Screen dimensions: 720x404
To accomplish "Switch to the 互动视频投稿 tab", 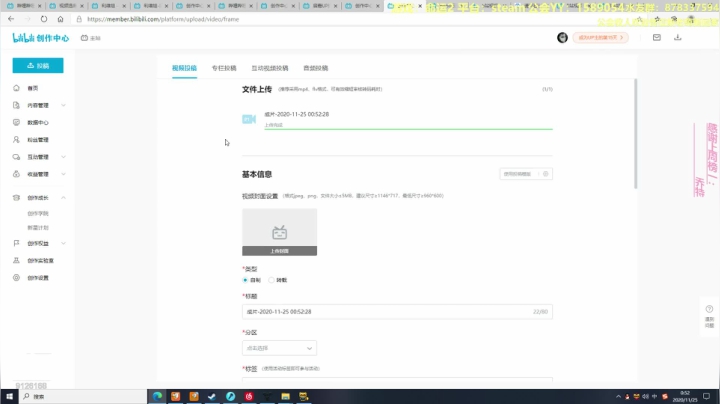I will [x=270, y=68].
